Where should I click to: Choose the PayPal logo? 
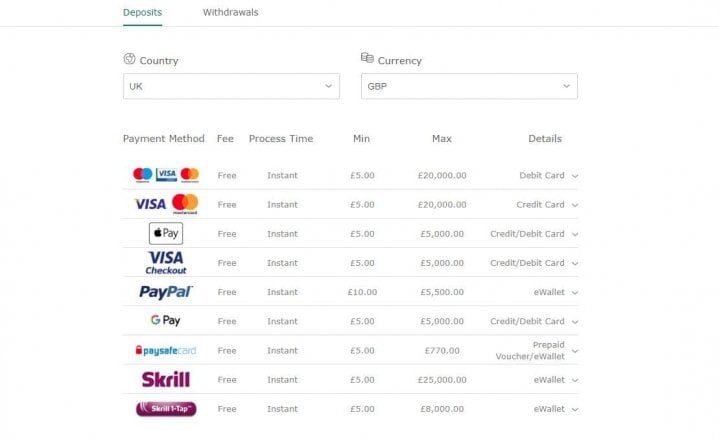[x=166, y=292]
